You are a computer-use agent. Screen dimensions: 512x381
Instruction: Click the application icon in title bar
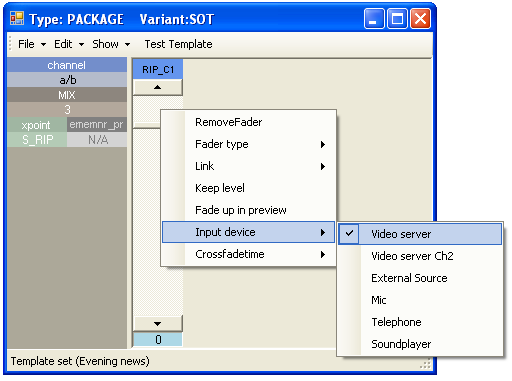click(17, 18)
